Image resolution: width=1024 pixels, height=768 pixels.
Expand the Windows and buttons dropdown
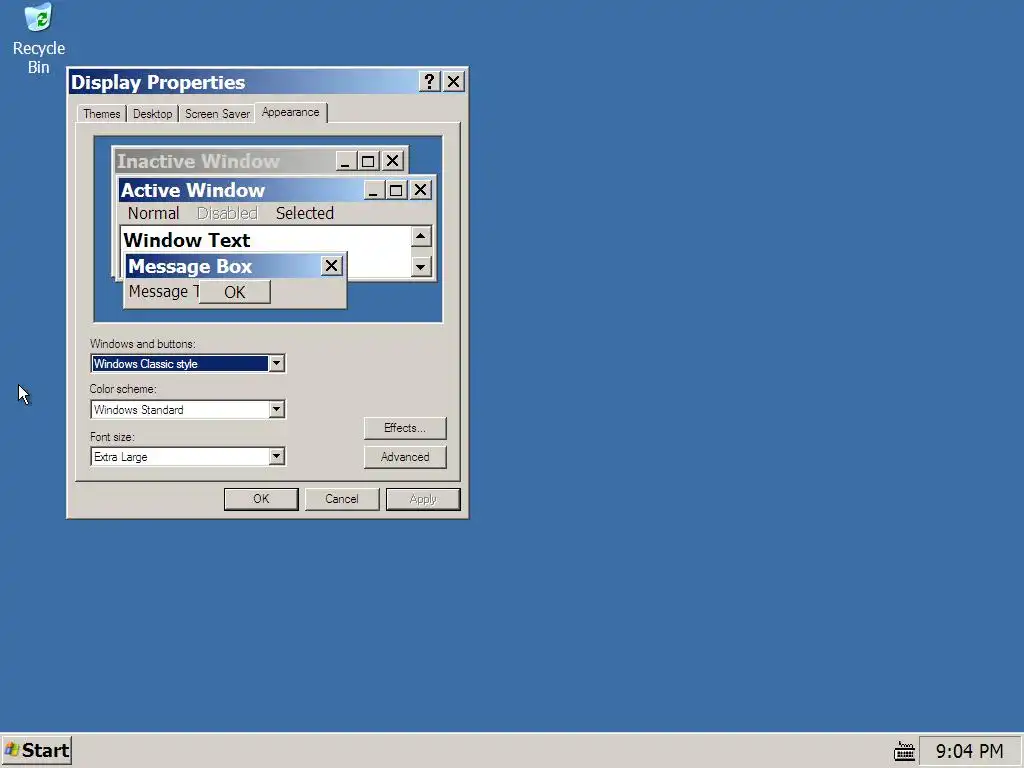(x=276, y=363)
